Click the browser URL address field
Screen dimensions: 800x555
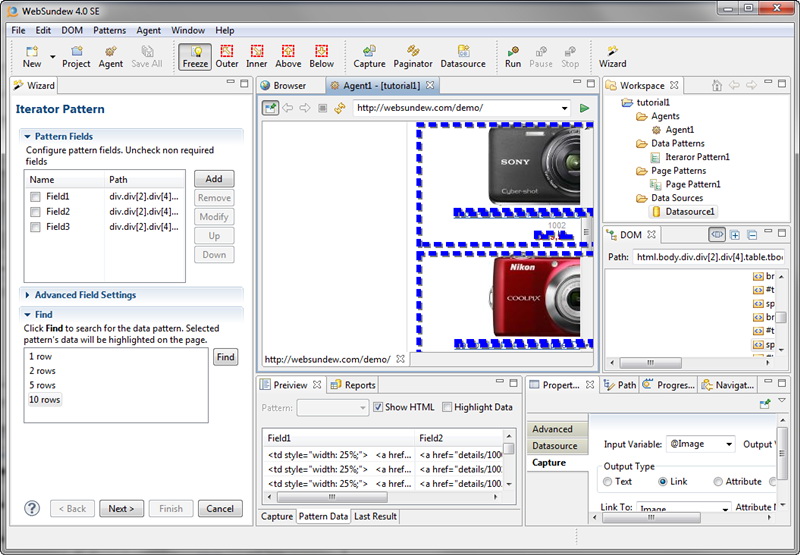click(455, 108)
